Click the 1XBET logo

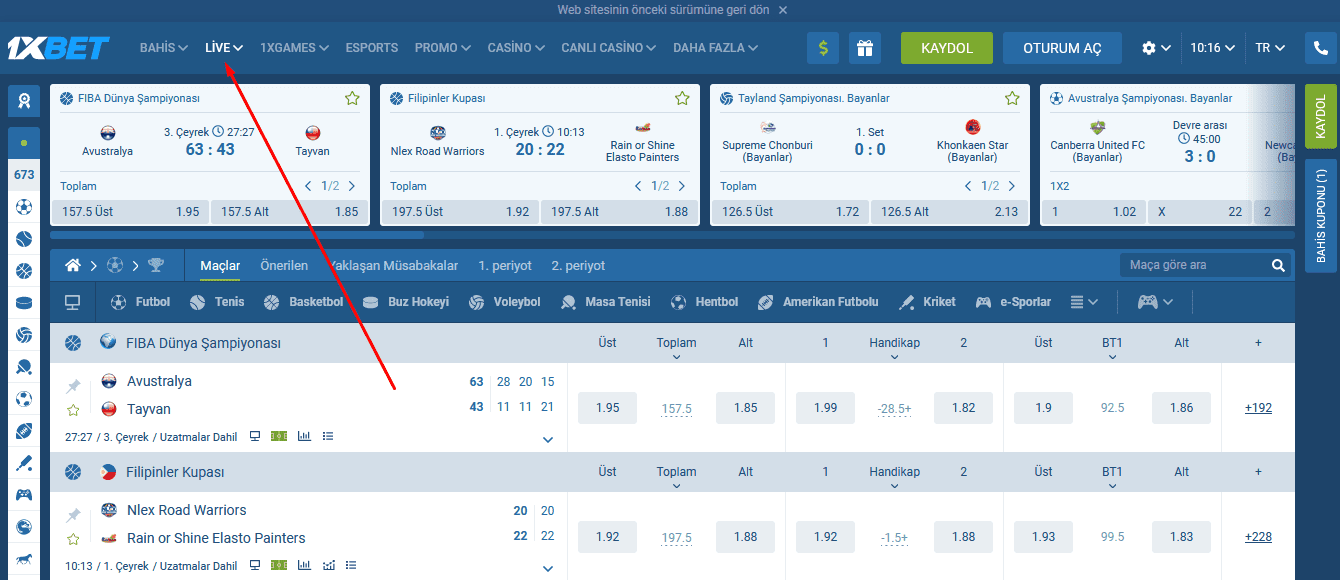58,48
